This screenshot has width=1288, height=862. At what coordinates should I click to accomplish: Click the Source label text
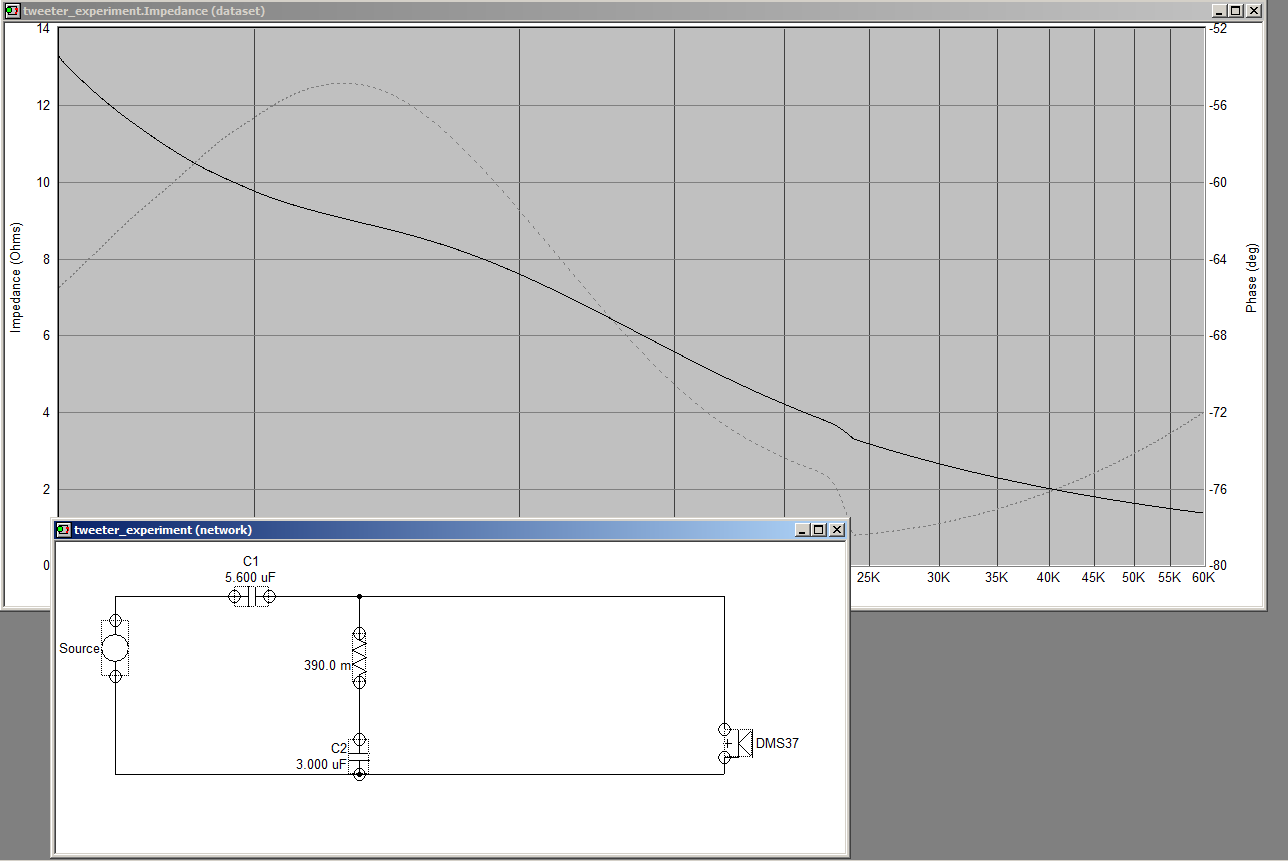tap(79, 649)
